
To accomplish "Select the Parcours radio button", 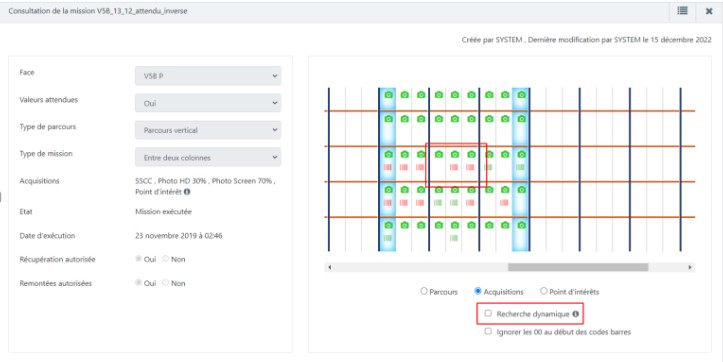I will 424,291.
